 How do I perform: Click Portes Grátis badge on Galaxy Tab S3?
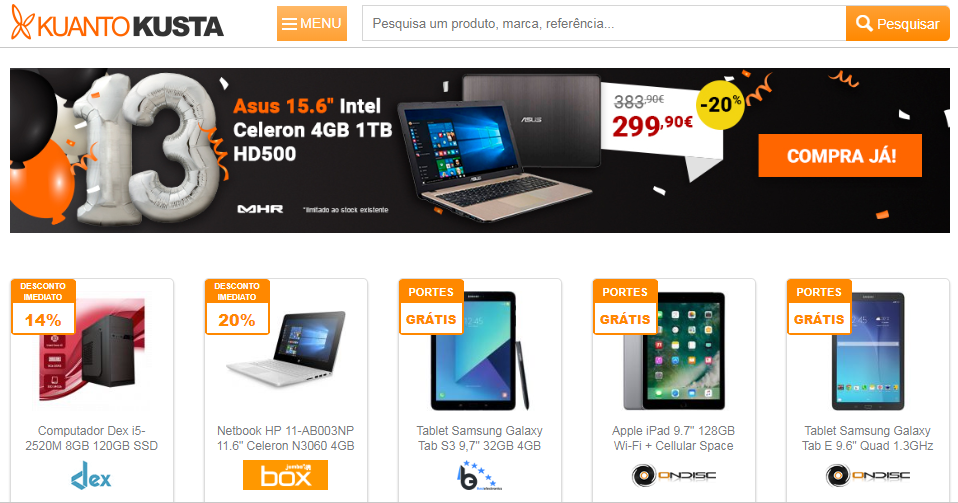[431, 307]
